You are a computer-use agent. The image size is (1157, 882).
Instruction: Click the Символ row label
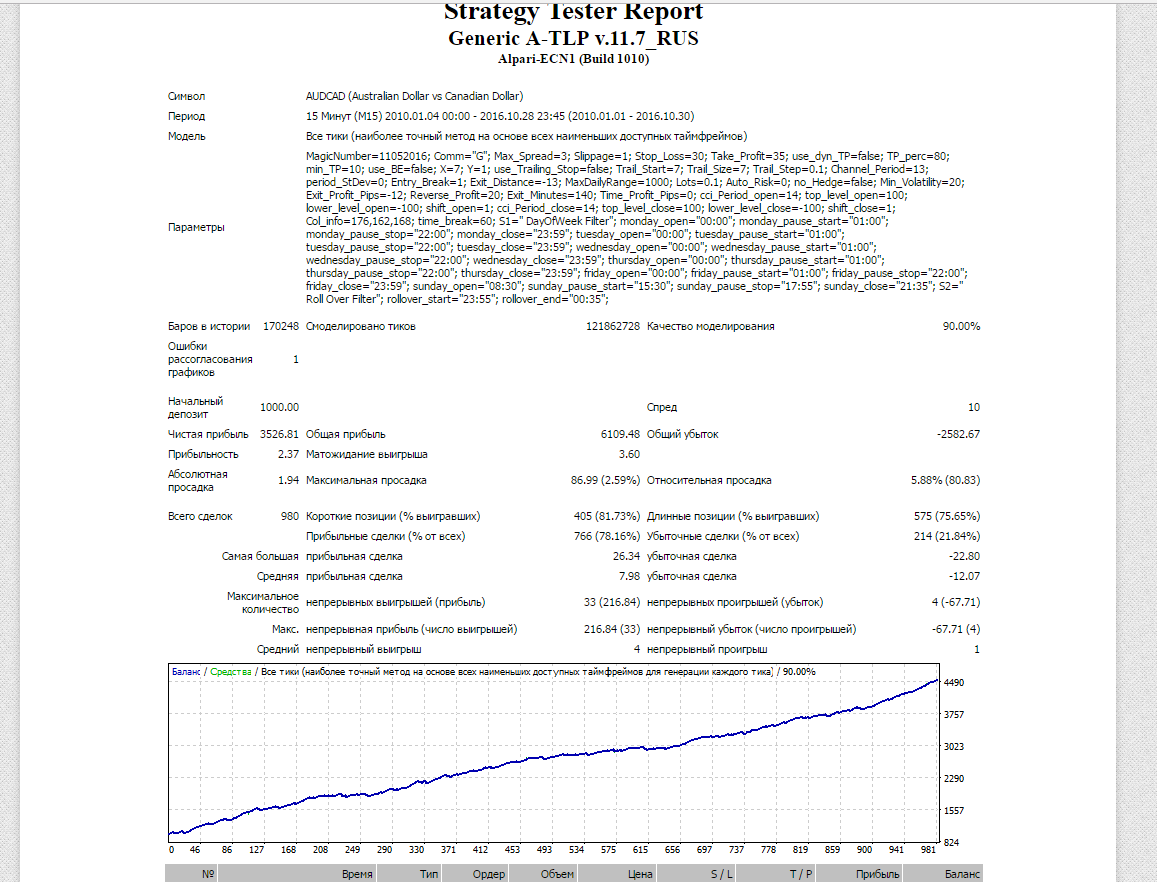click(187, 96)
